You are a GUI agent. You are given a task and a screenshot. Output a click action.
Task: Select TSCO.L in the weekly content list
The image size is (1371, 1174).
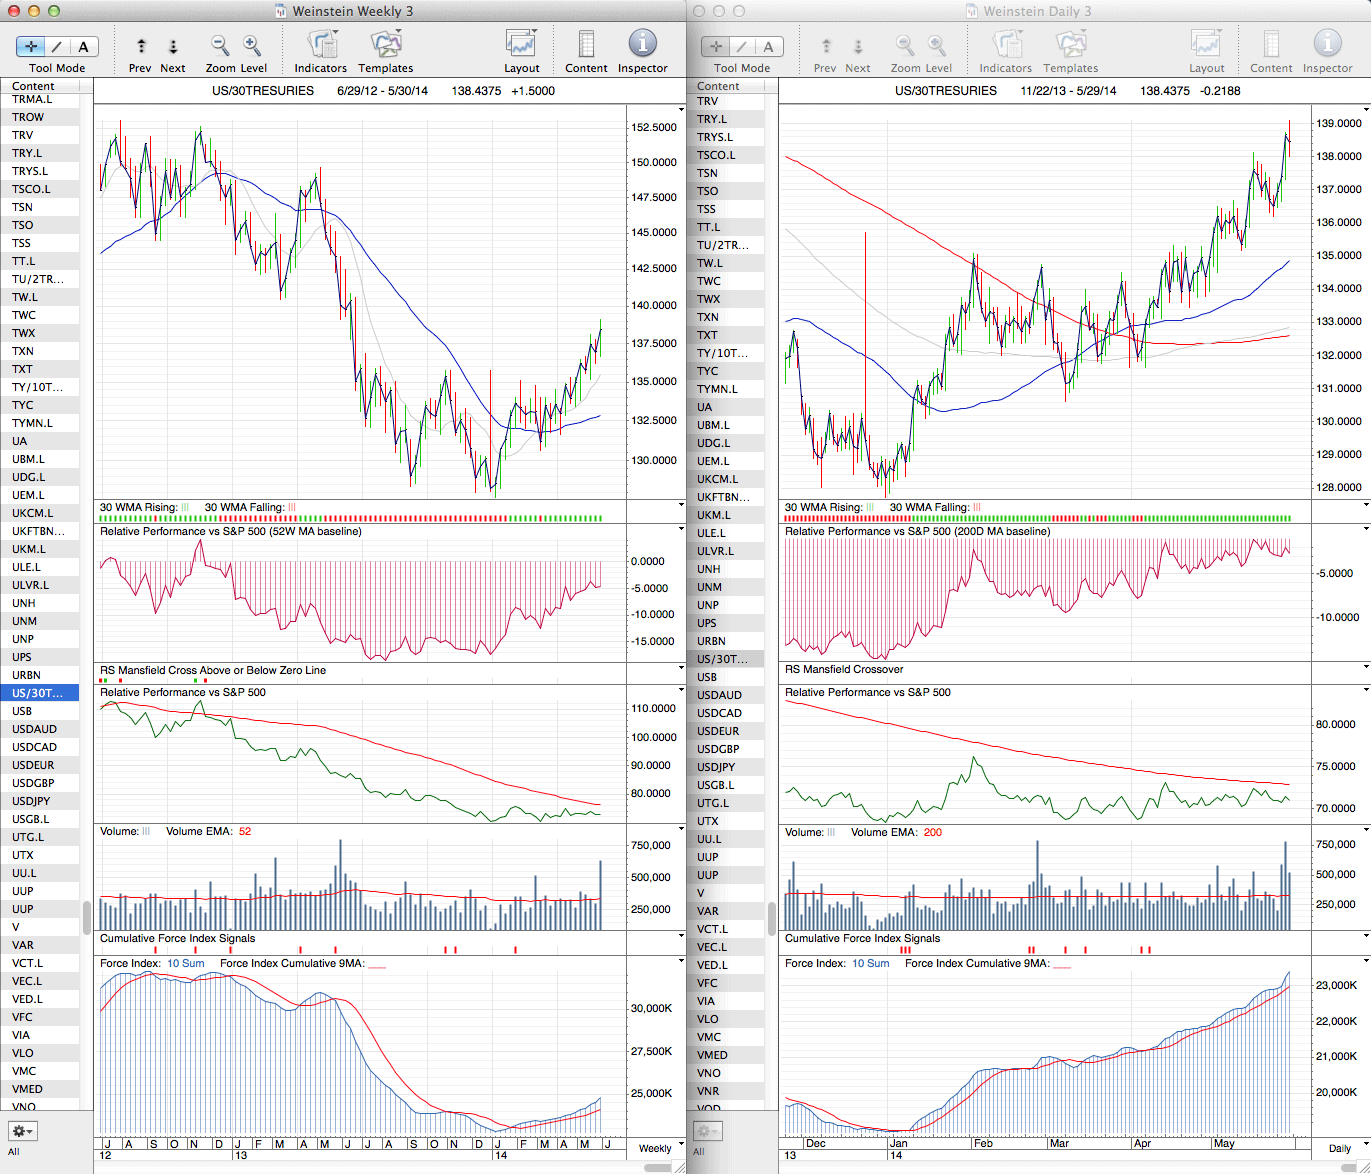pos(31,189)
